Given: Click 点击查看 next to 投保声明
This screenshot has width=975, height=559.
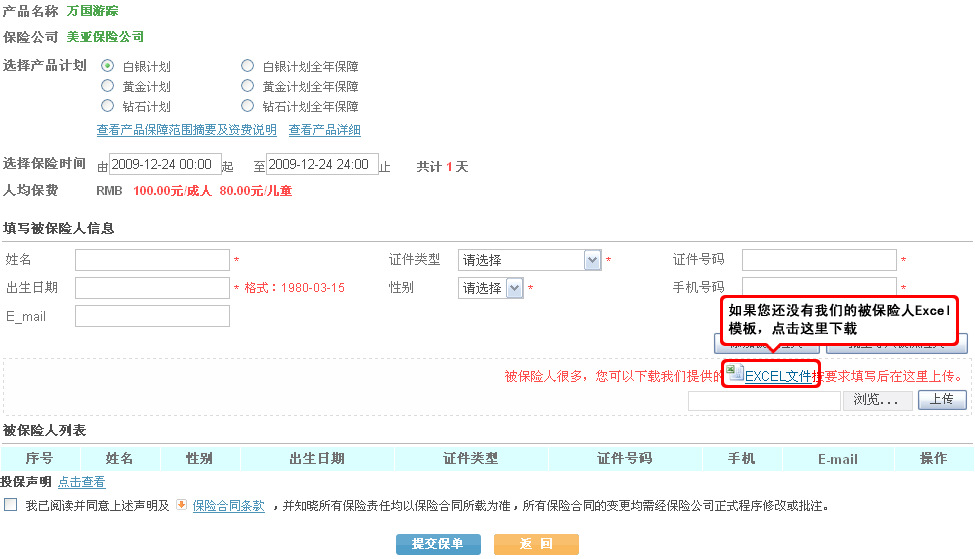Looking at the screenshot, I should click(81, 482).
